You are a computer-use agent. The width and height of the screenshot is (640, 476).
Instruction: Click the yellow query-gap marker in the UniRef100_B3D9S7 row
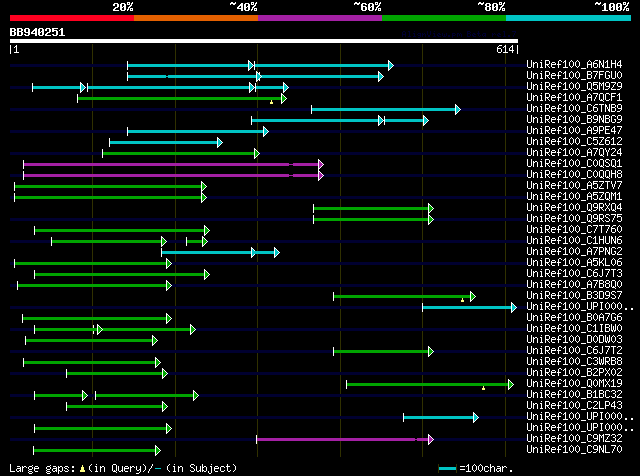point(462,300)
